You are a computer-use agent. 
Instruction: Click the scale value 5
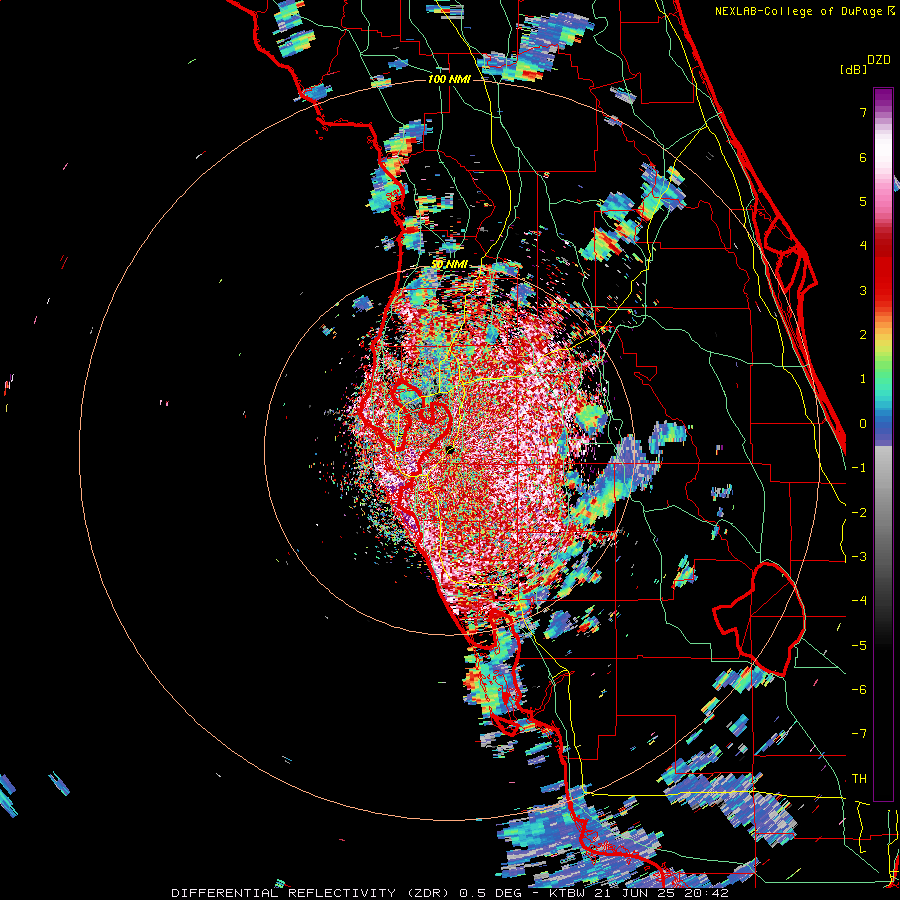tap(863, 201)
